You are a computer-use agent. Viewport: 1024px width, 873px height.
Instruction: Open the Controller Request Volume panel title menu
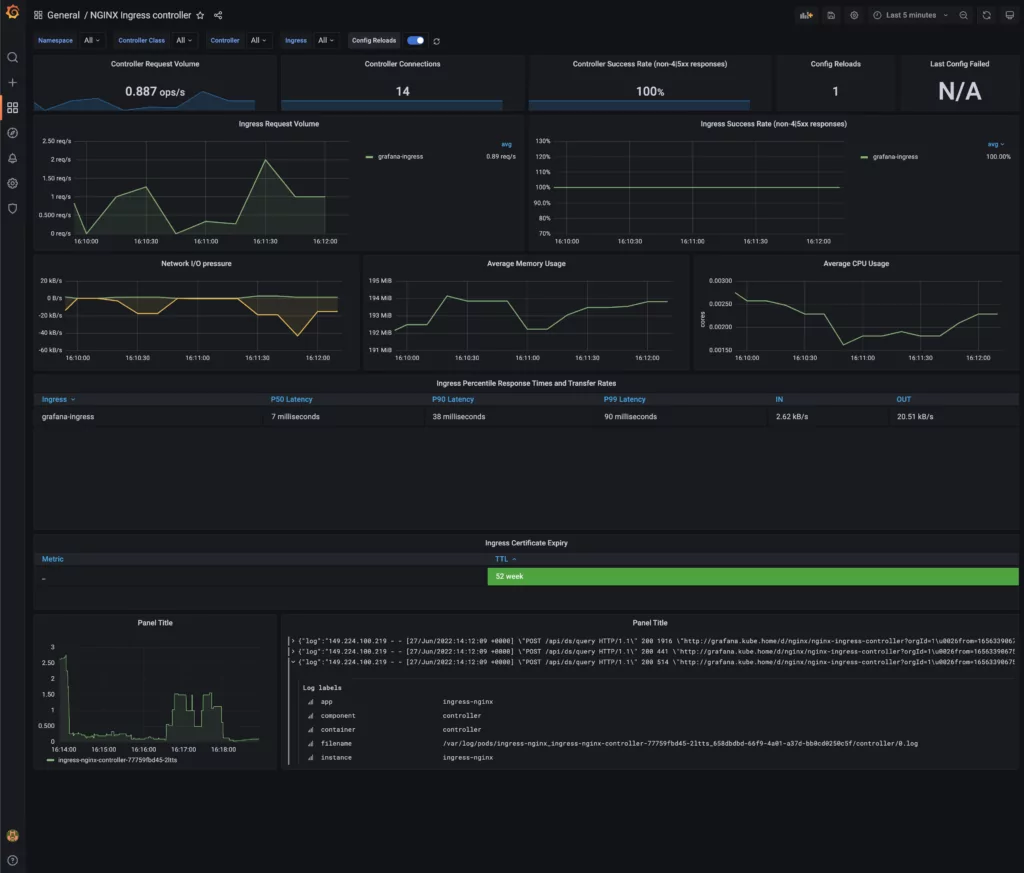tap(155, 64)
